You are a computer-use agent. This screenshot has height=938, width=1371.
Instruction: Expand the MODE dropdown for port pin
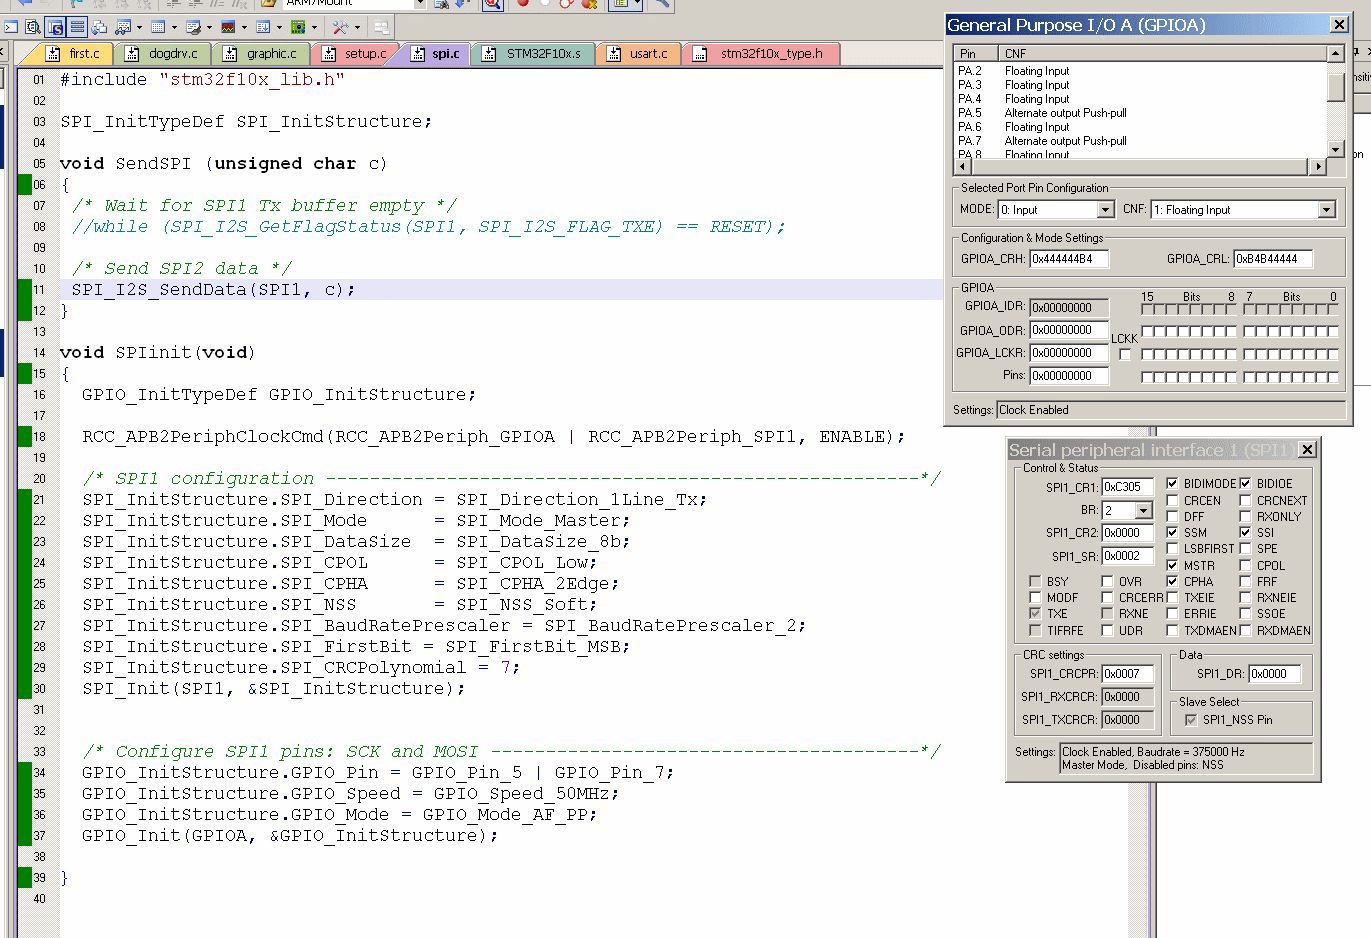click(1105, 210)
